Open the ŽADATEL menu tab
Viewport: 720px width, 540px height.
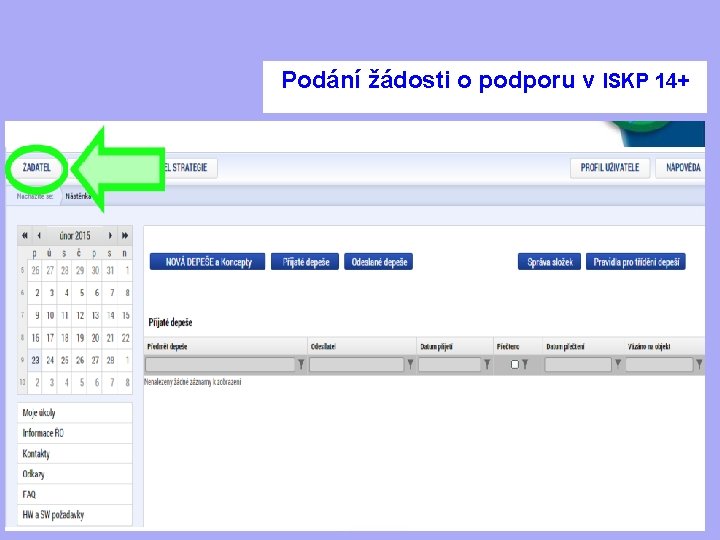coord(37,168)
